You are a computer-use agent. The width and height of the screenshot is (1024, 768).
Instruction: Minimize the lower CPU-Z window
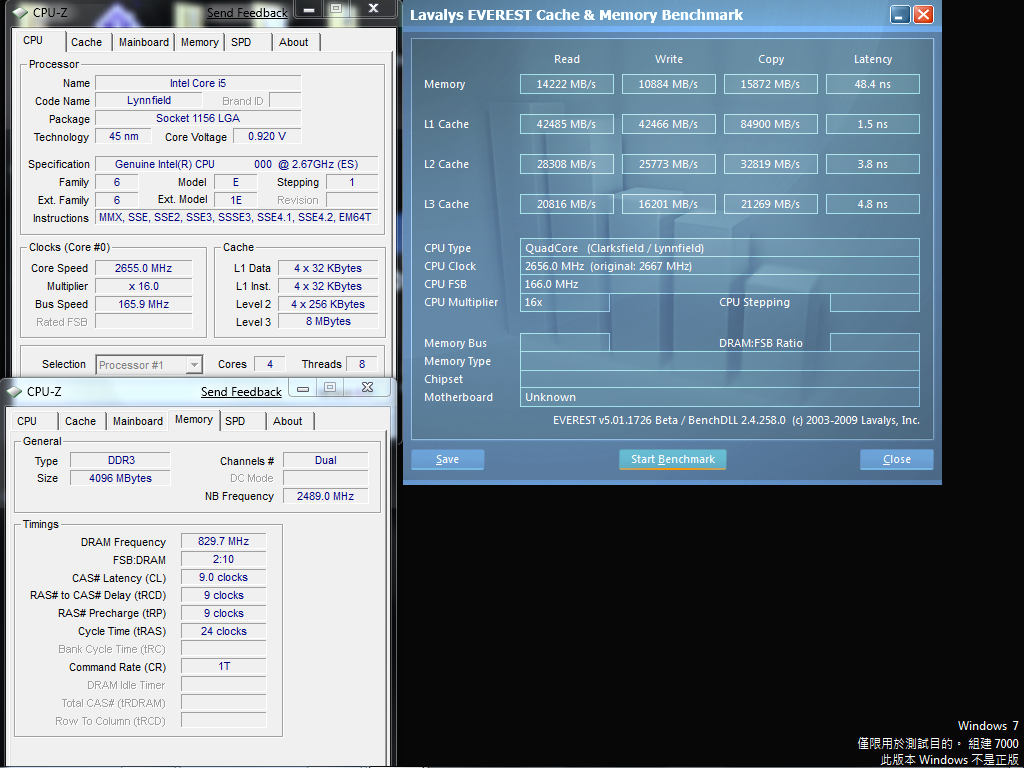tap(302, 387)
